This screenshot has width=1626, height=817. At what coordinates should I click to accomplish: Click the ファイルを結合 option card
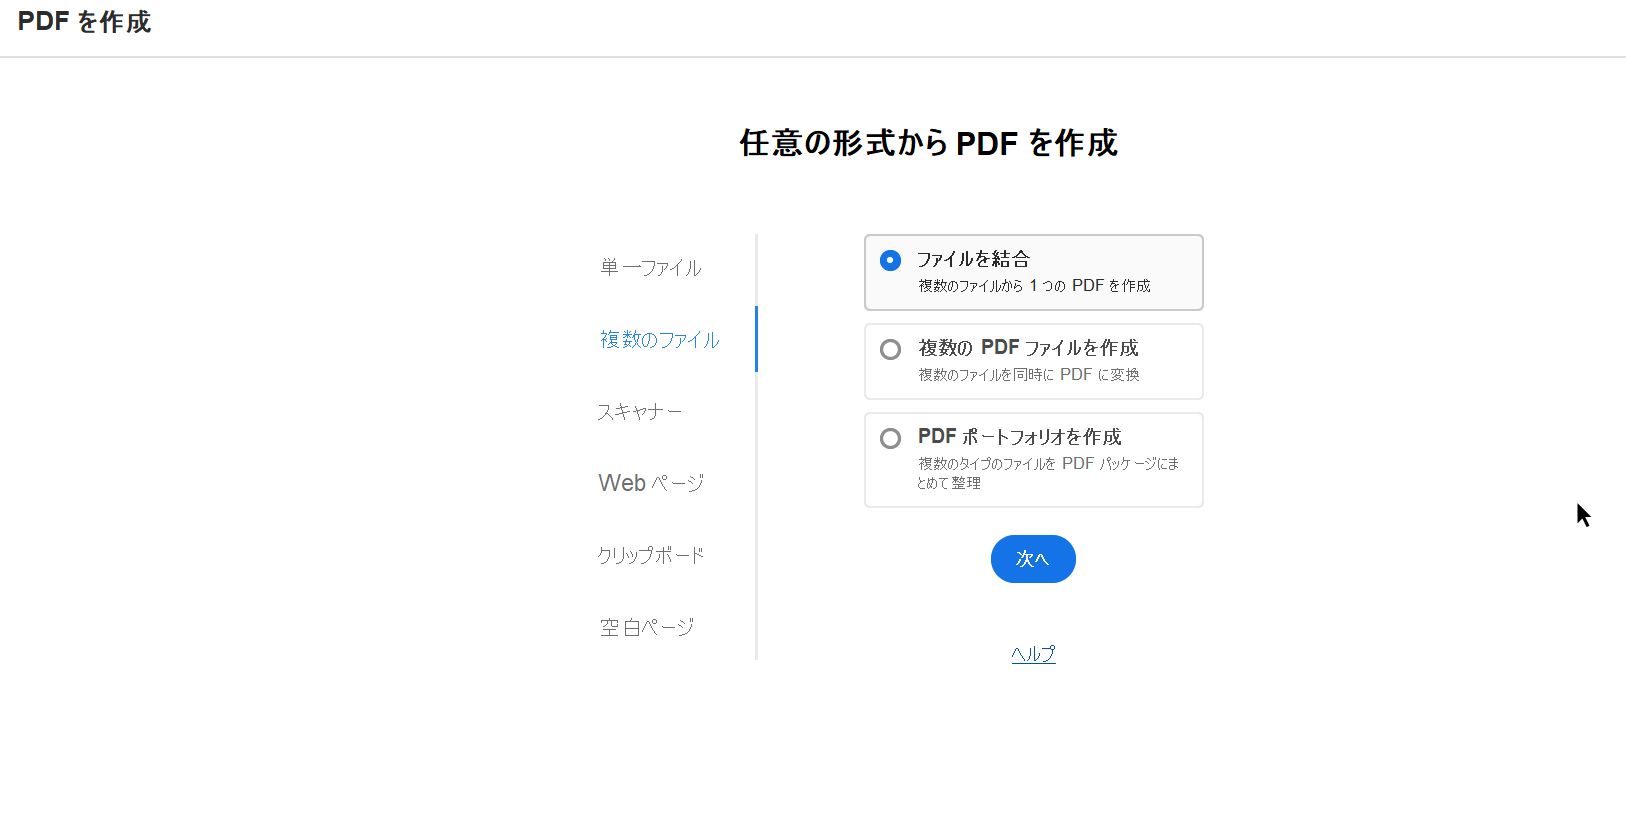(1033, 272)
